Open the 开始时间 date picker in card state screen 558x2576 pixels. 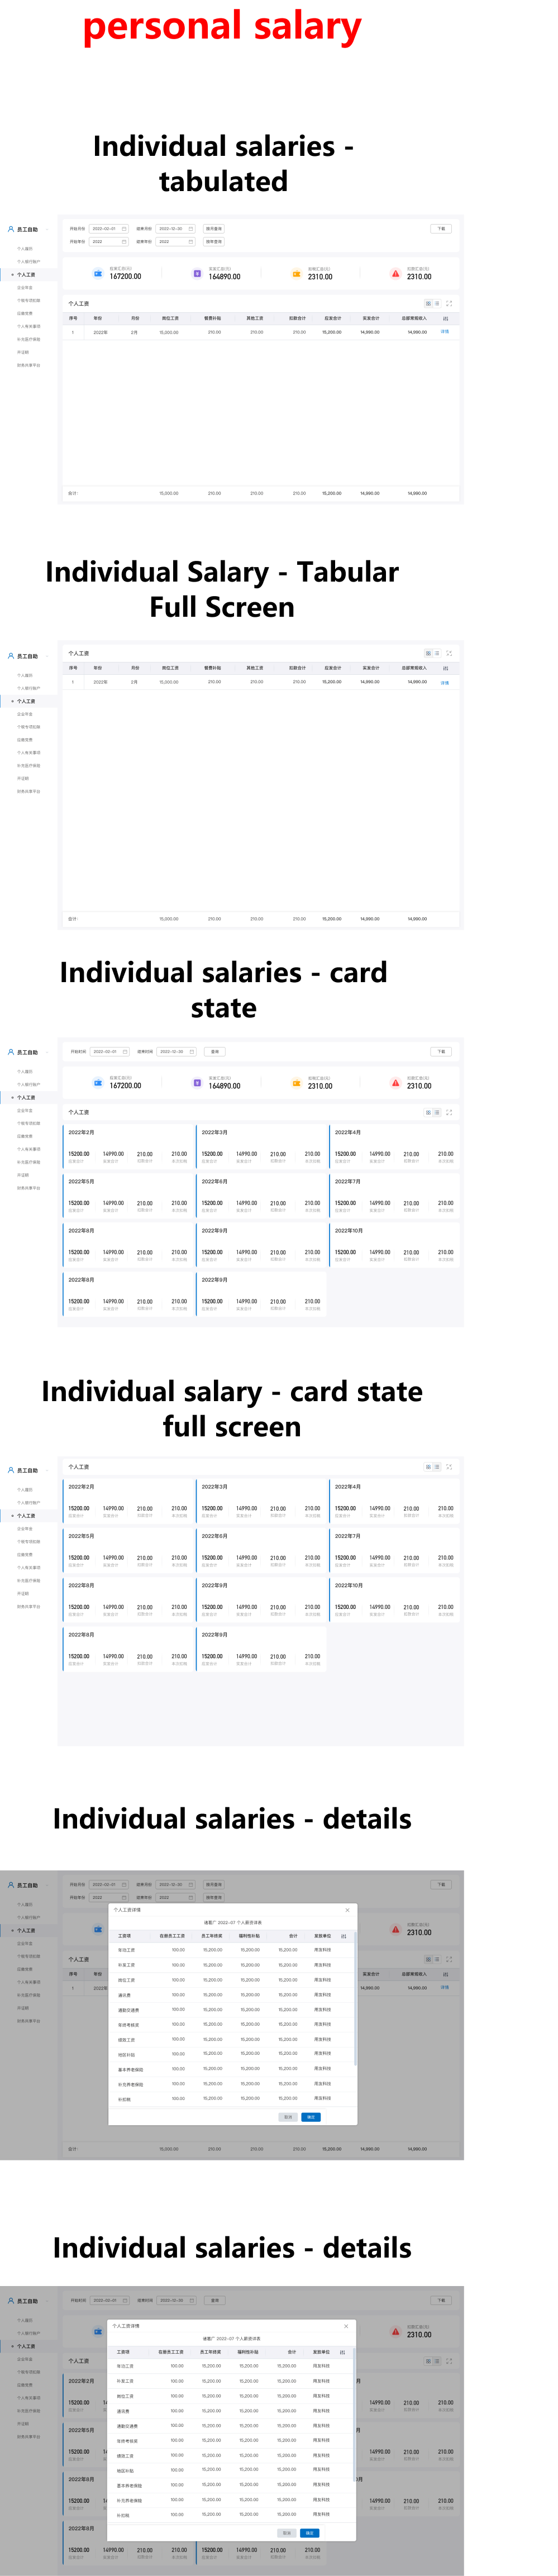(110, 1052)
